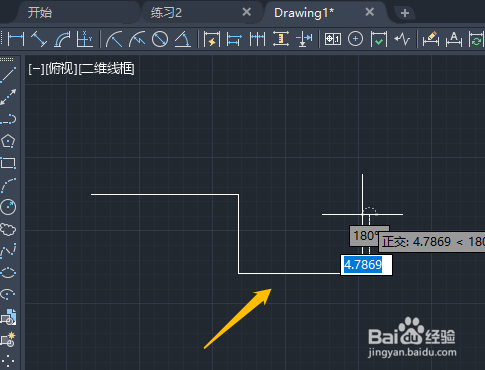Open the Dimension Text Edit tool
Screen dimensions: 485x370
click(x=454, y=39)
